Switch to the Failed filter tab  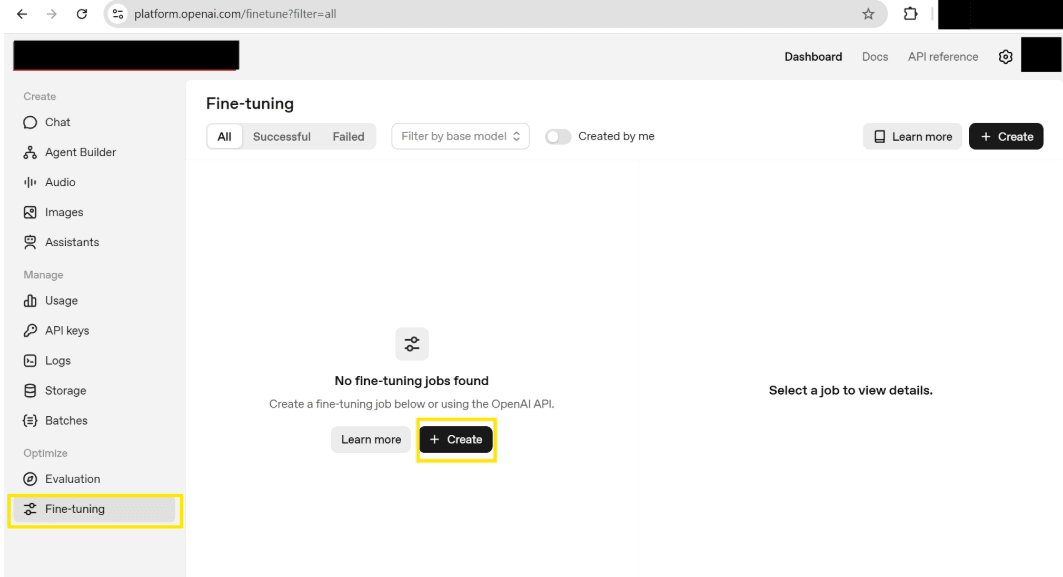348,137
